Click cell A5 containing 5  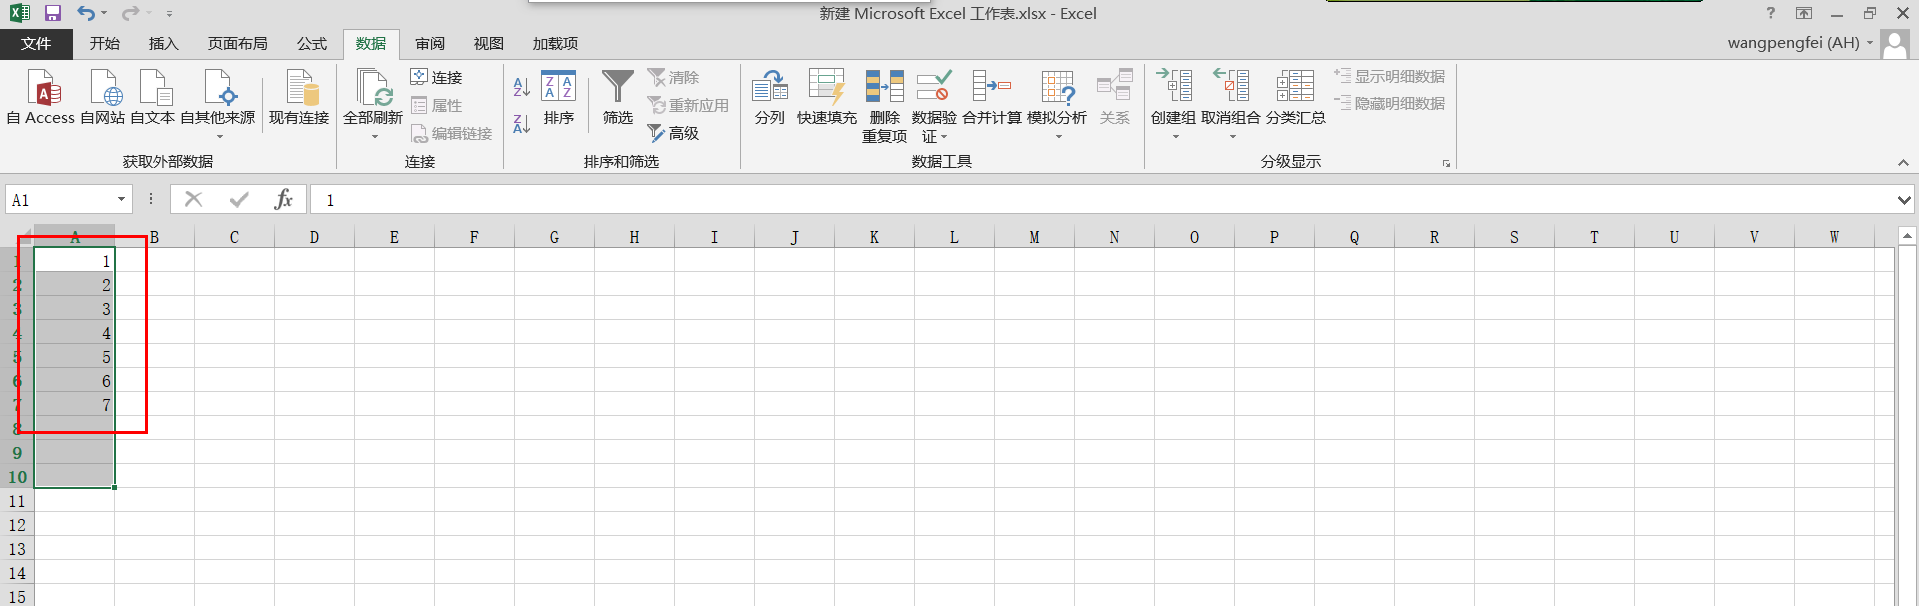coord(75,357)
